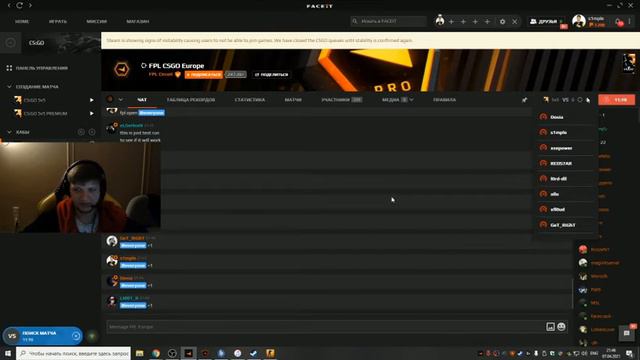
Task: Open the МАГАЗИН menu item
Action: [x=138, y=21]
